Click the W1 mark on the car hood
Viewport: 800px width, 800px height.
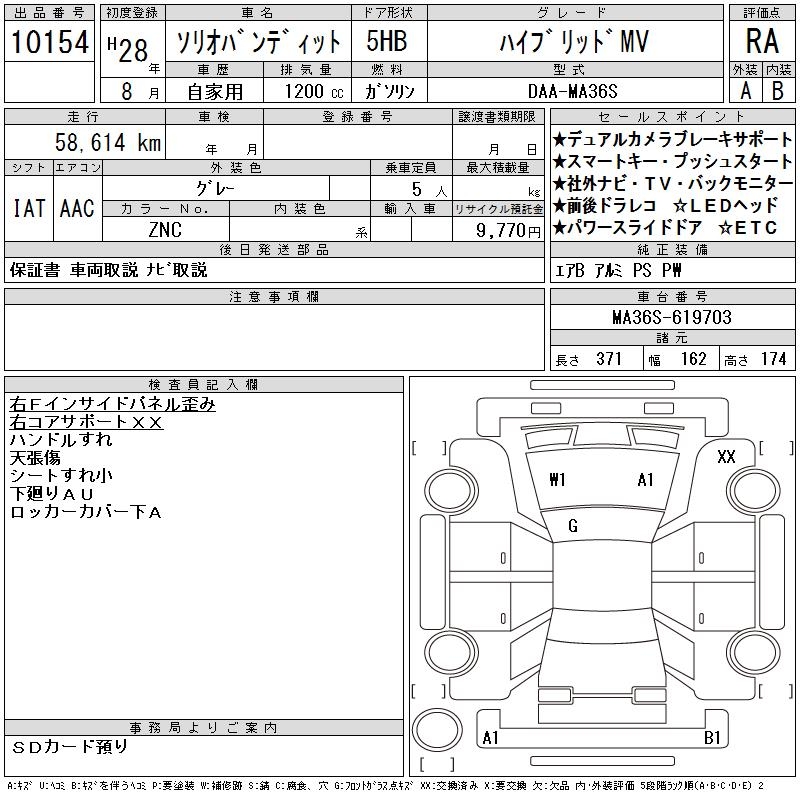click(557, 480)
